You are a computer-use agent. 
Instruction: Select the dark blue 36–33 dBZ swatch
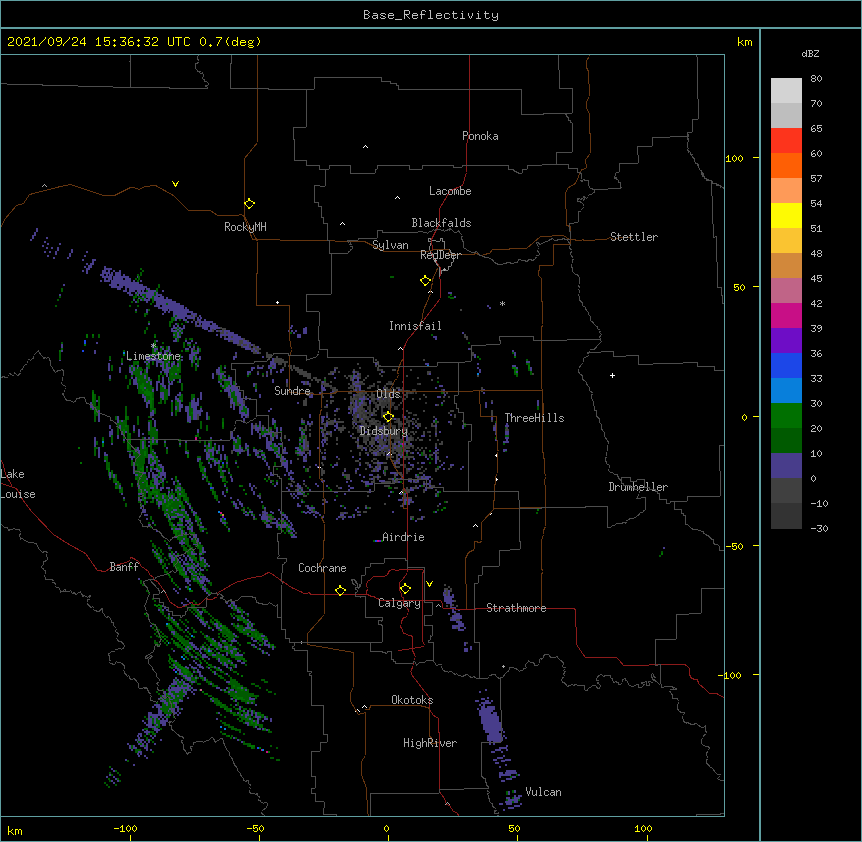click(786, 365)
